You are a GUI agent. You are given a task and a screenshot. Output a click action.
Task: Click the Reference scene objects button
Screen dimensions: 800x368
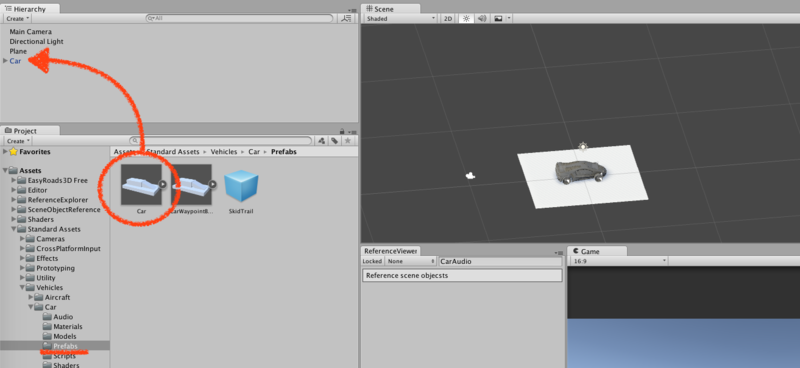tap(462, 276)
